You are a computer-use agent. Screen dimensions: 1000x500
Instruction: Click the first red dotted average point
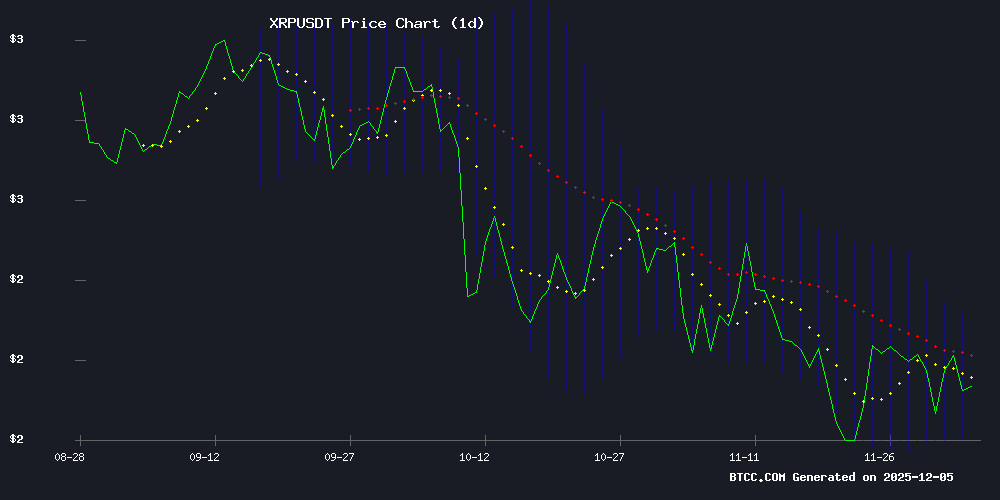(350, 110)
